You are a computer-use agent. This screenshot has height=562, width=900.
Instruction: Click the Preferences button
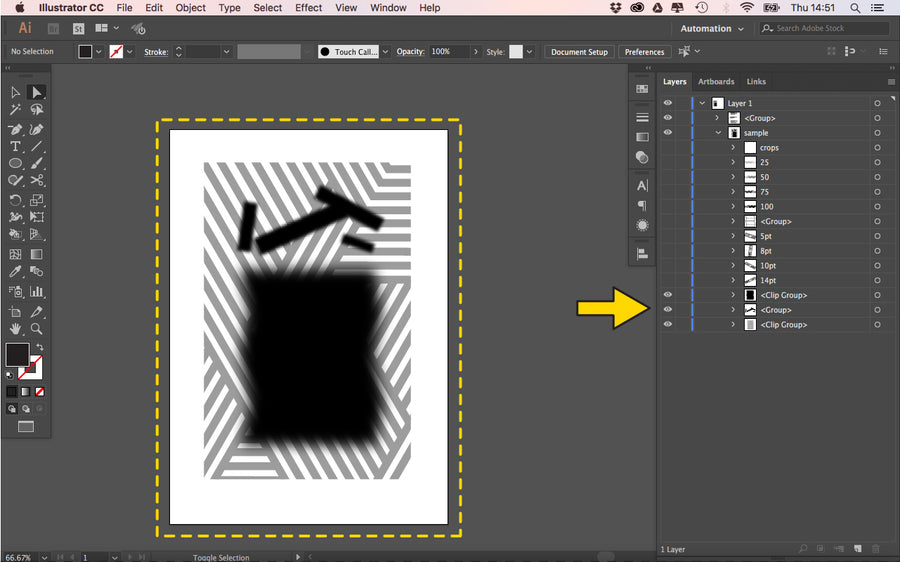pos(644,52)
